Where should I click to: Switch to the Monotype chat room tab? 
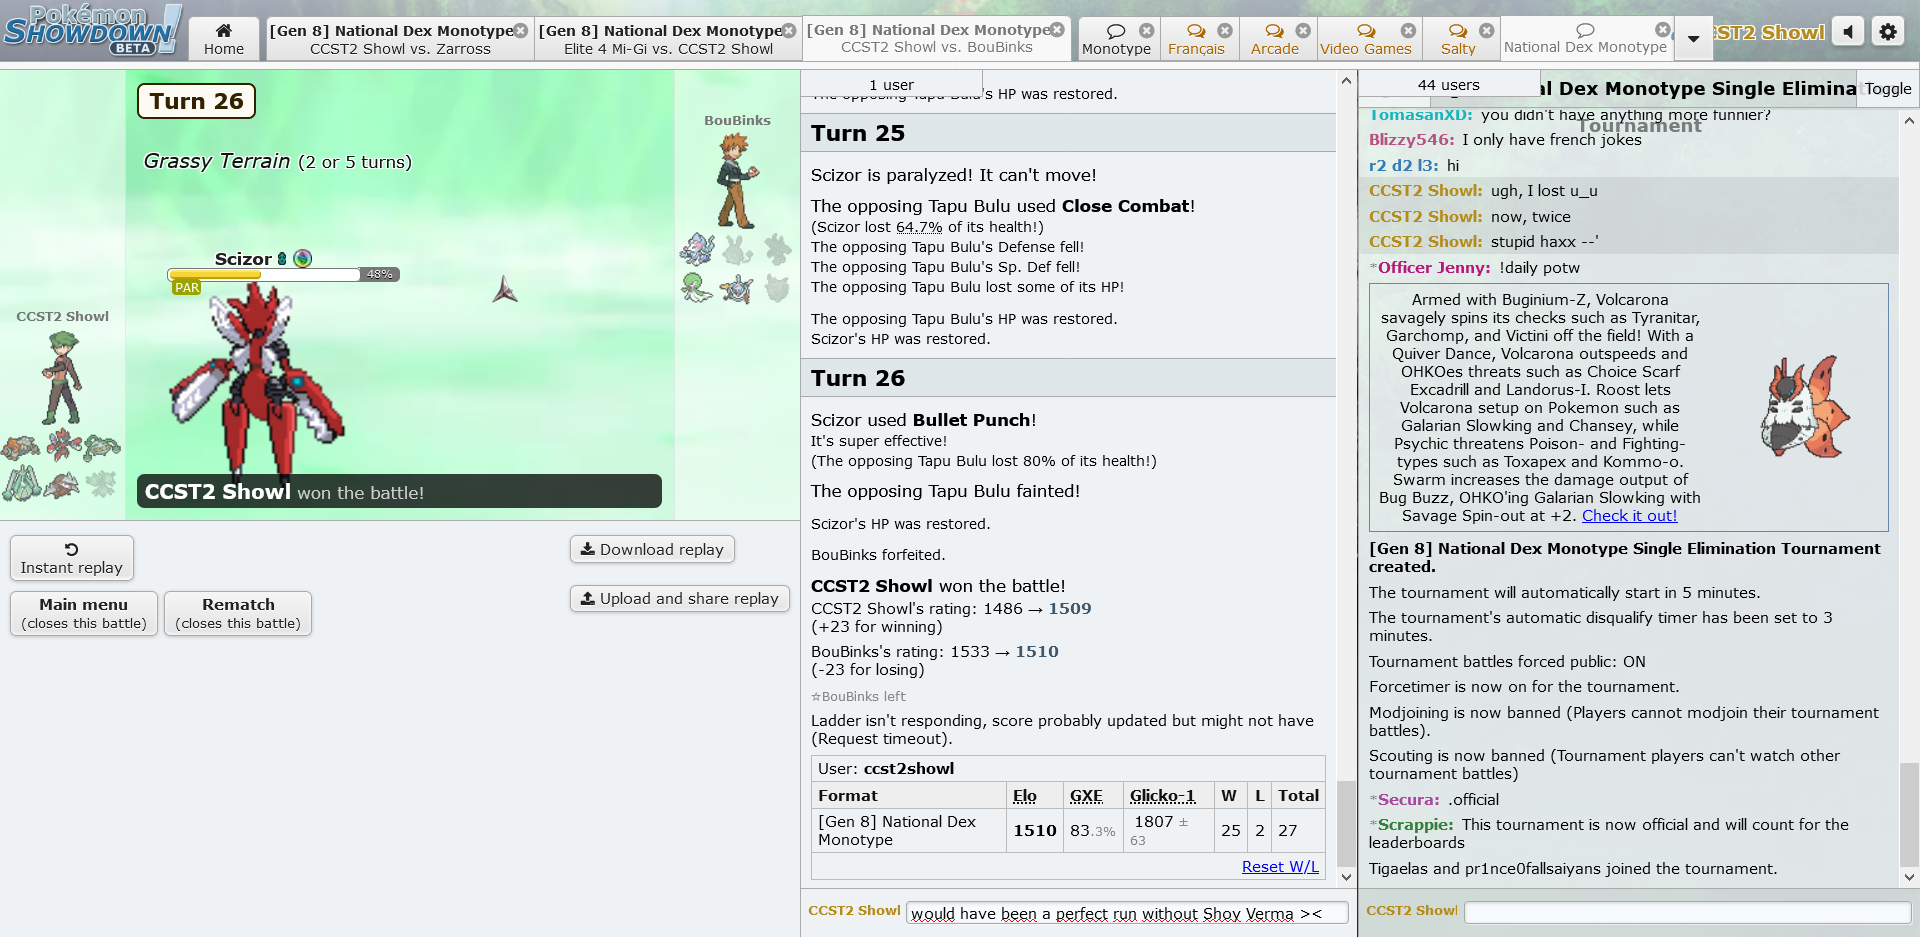[1117, 39]
